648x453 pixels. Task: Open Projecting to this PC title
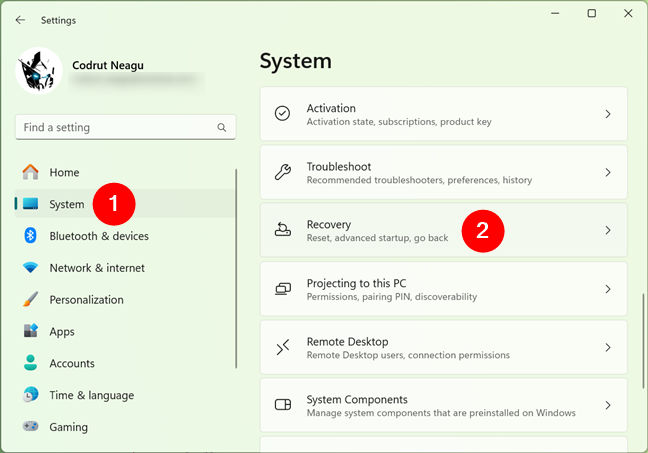(356, 284)
